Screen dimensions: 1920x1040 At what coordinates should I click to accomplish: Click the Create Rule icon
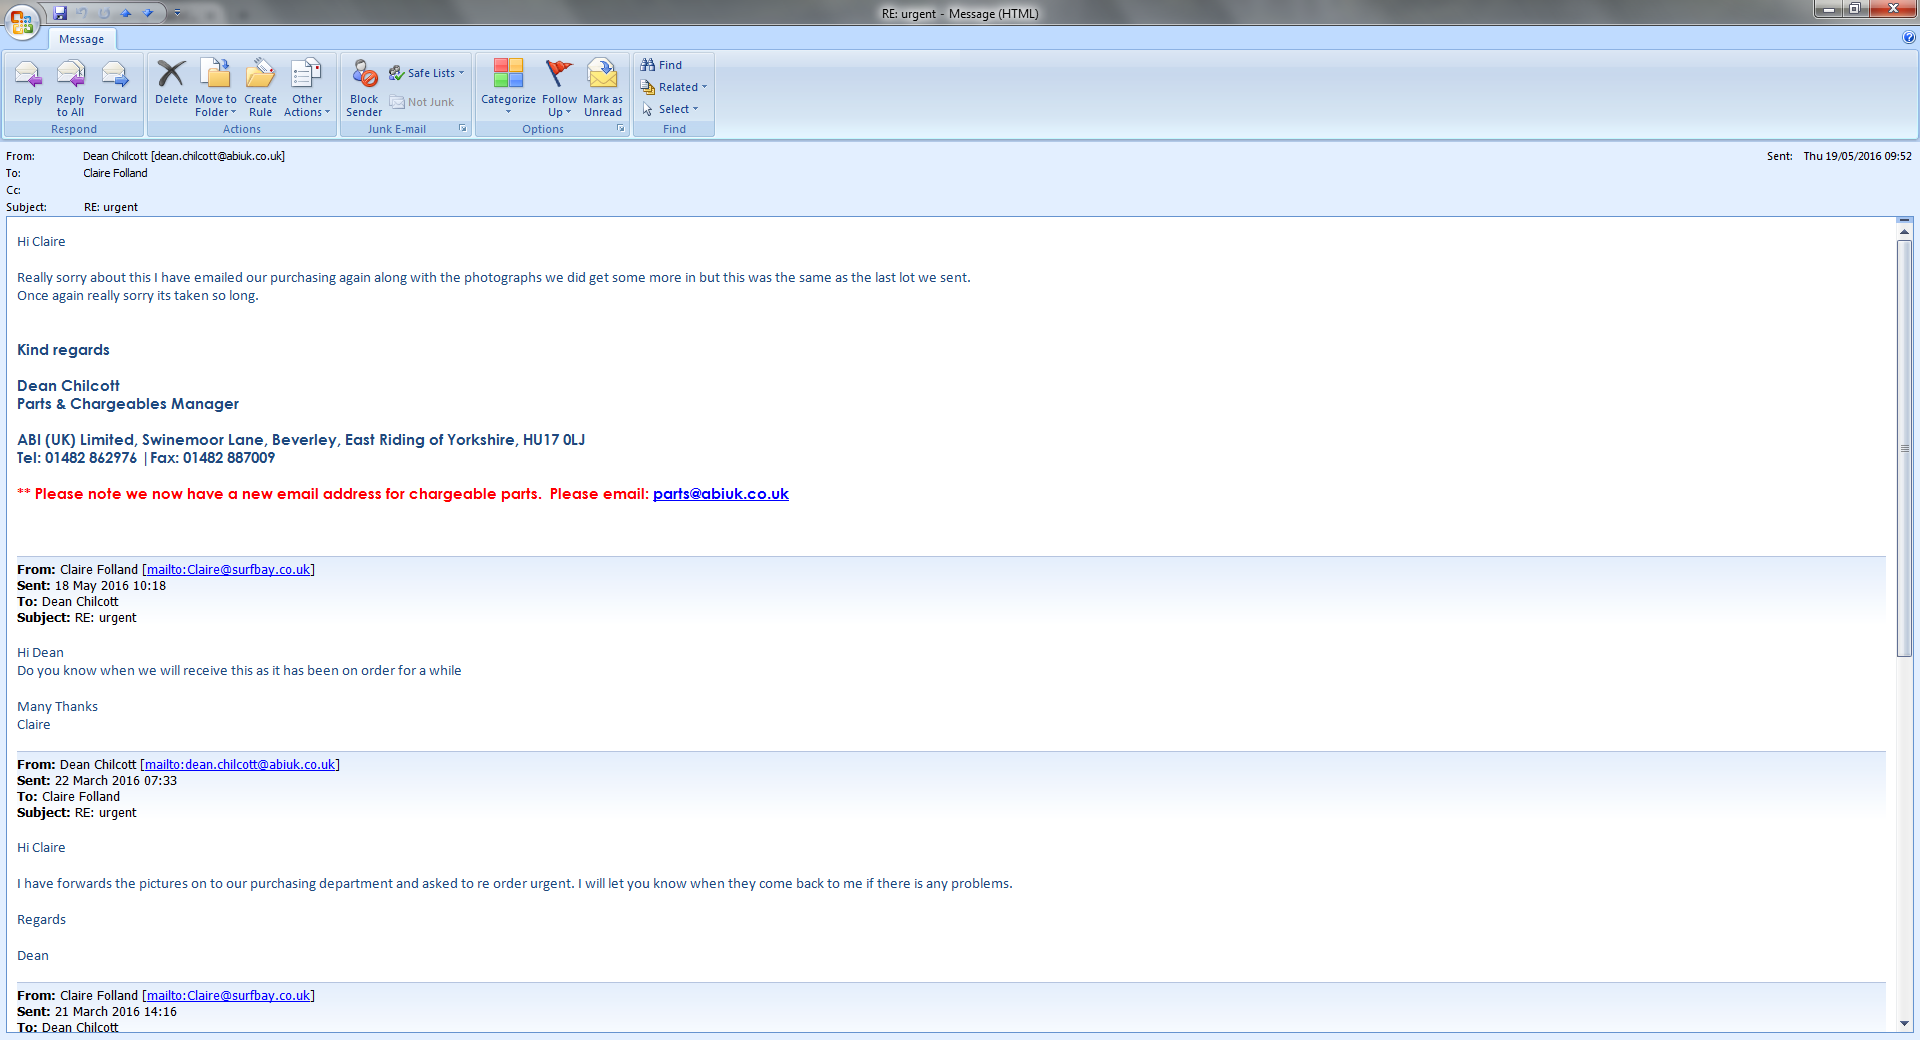260,88
